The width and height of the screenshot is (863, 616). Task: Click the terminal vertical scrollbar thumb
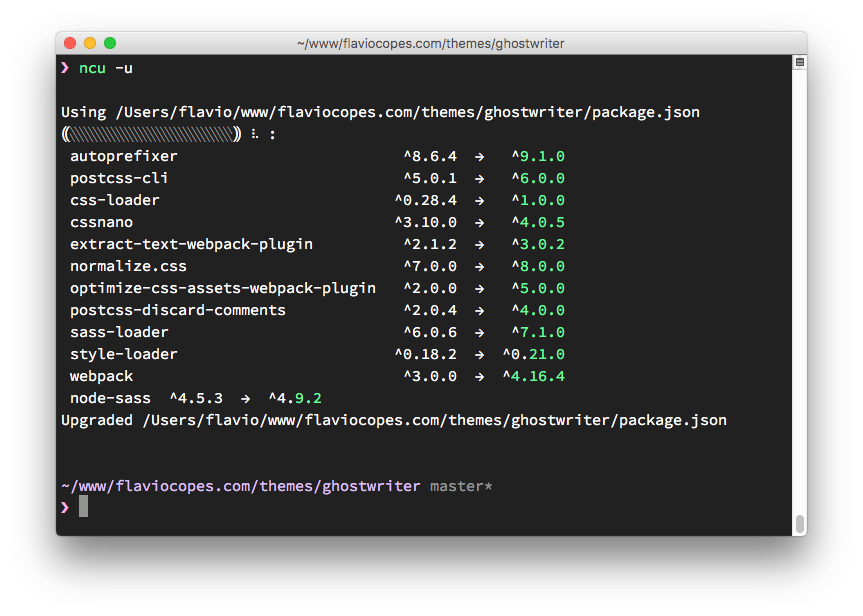800,524
